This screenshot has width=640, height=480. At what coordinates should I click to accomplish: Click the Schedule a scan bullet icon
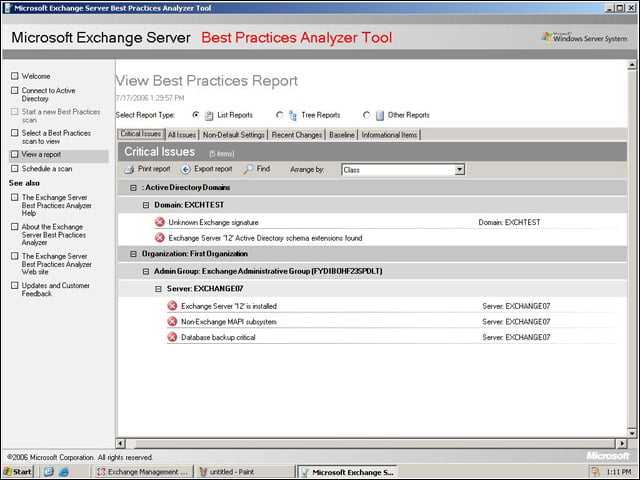click(x=15, y=168)
